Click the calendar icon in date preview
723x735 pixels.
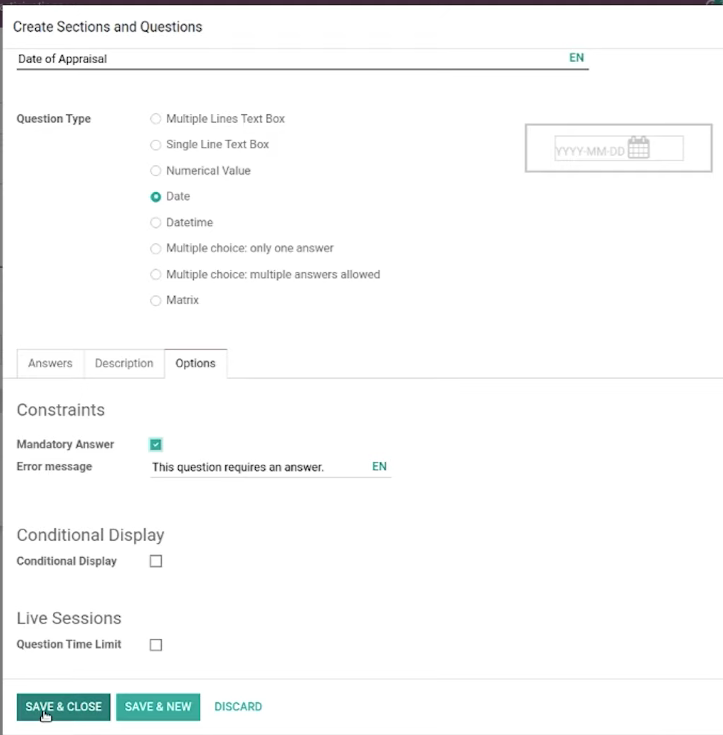638,148
